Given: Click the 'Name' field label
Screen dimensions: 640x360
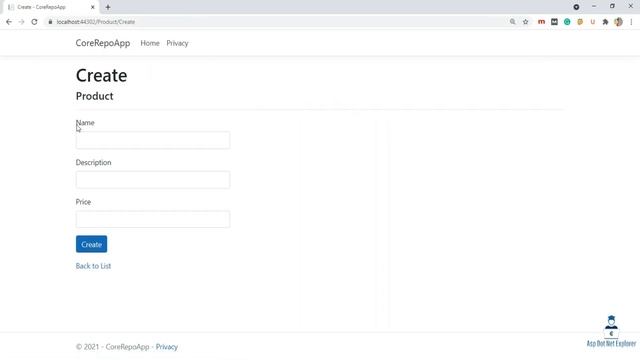Looking at the screenshot, I should click(x=85, y=122).
